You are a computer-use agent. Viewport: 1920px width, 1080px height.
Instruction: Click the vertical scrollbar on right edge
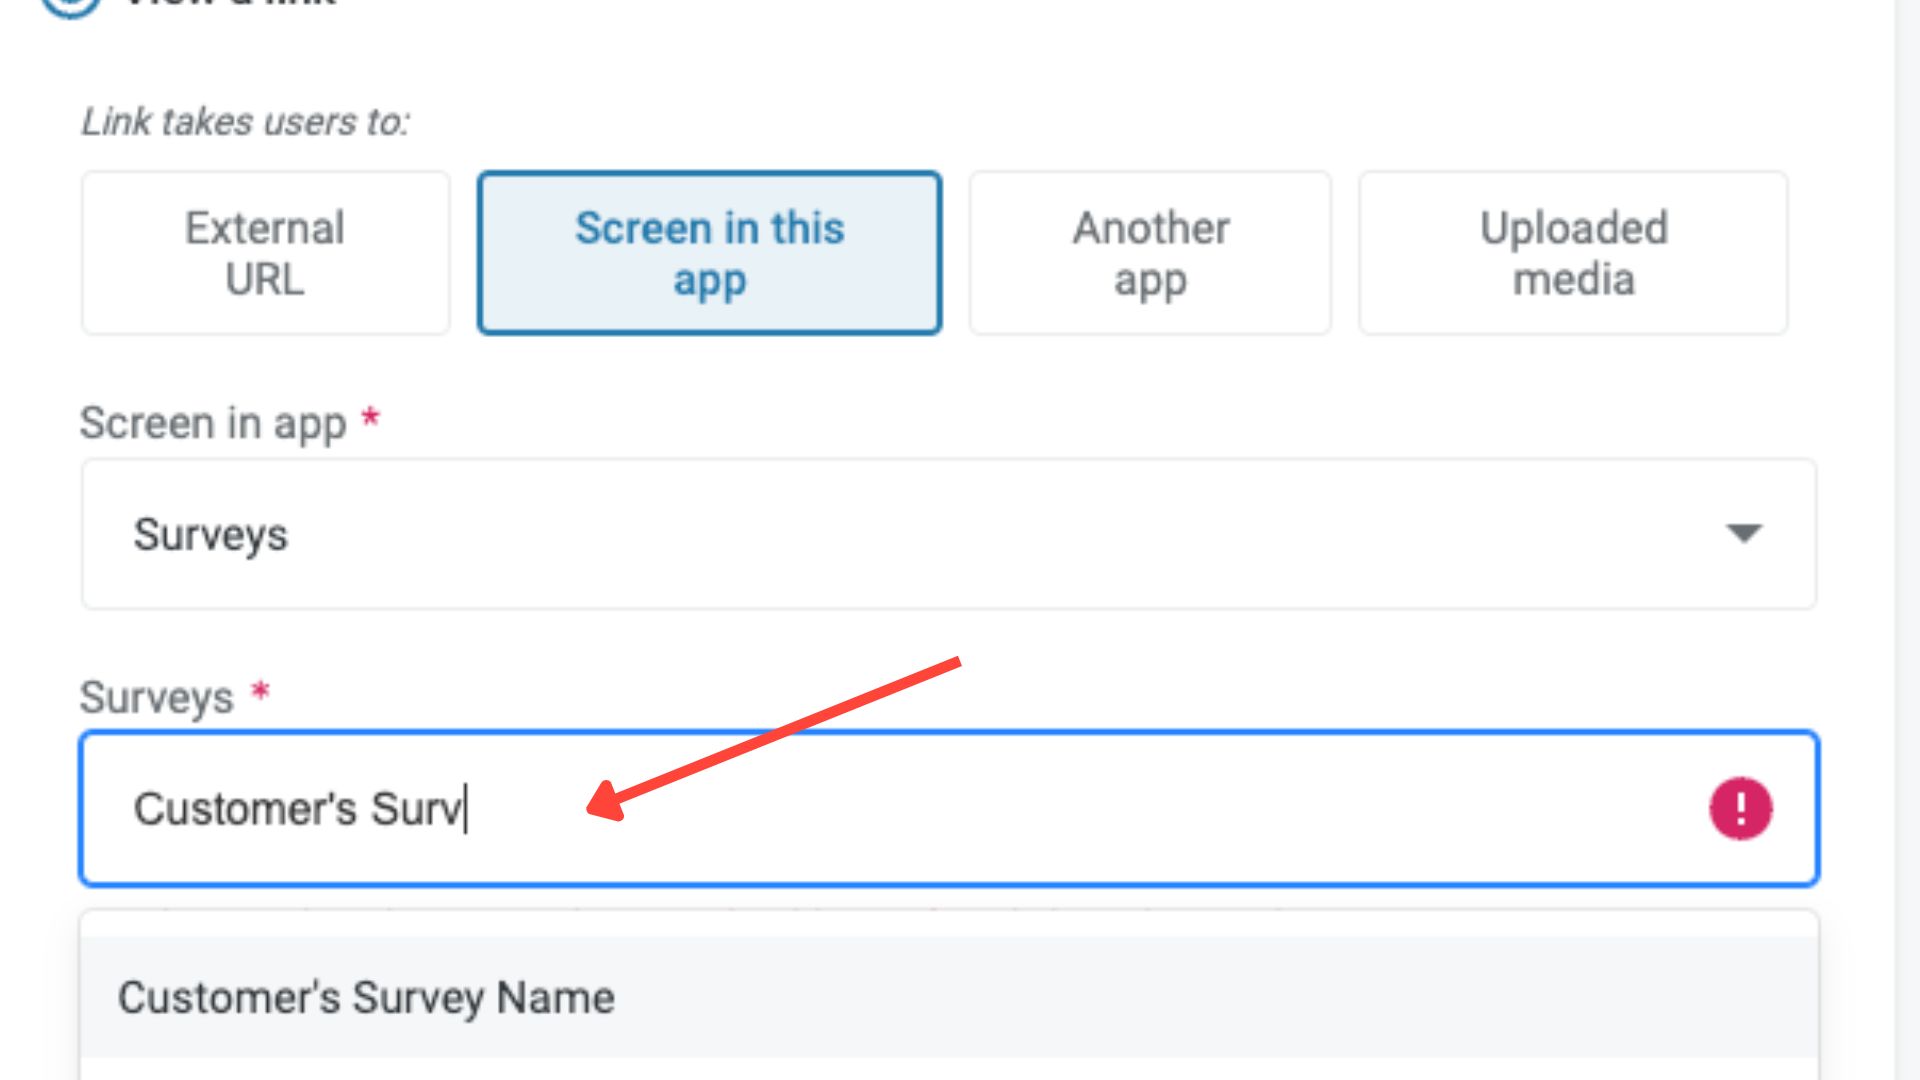[1907, 540]
